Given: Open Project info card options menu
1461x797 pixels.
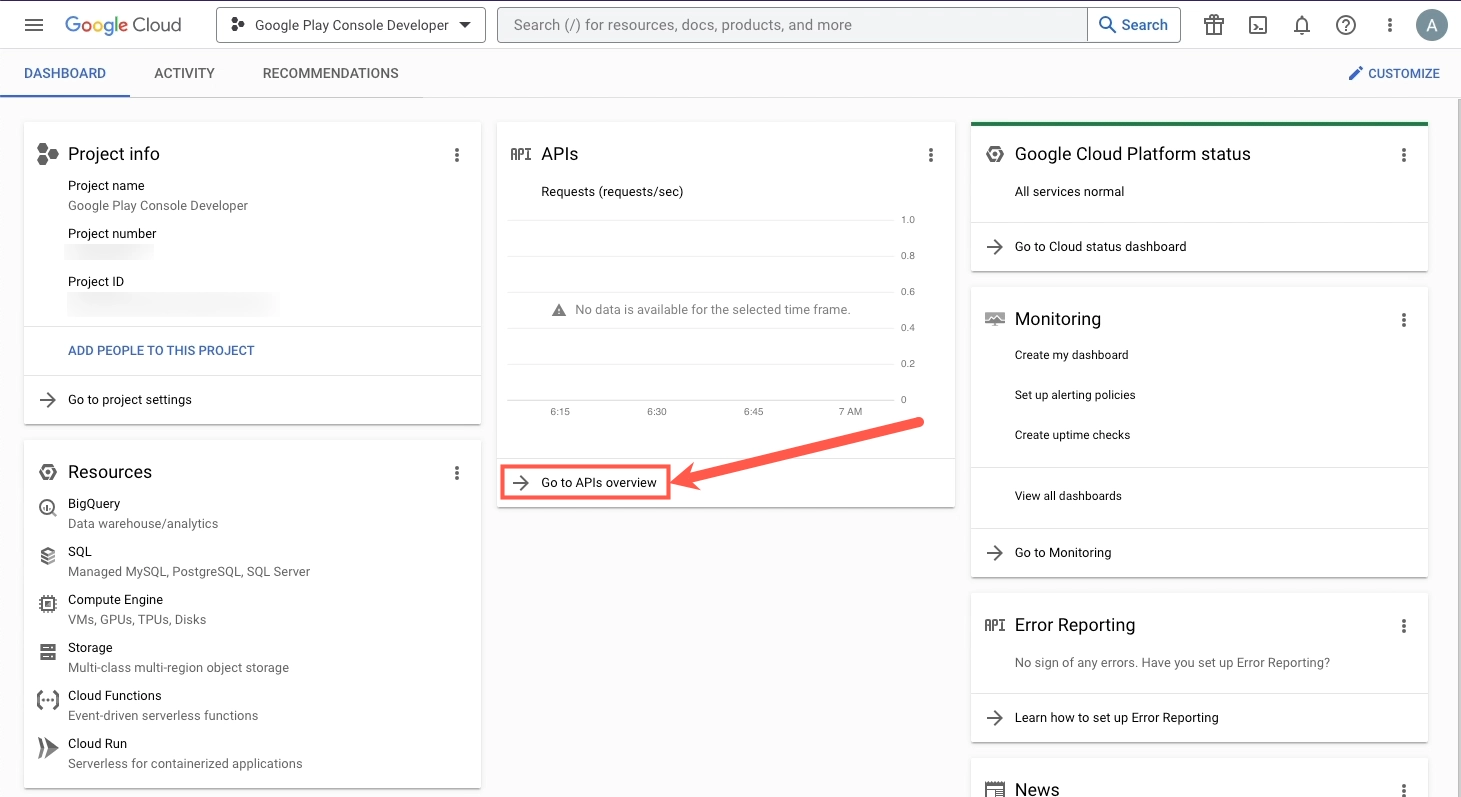Looking at the screenshot, I should pos(457,154).
